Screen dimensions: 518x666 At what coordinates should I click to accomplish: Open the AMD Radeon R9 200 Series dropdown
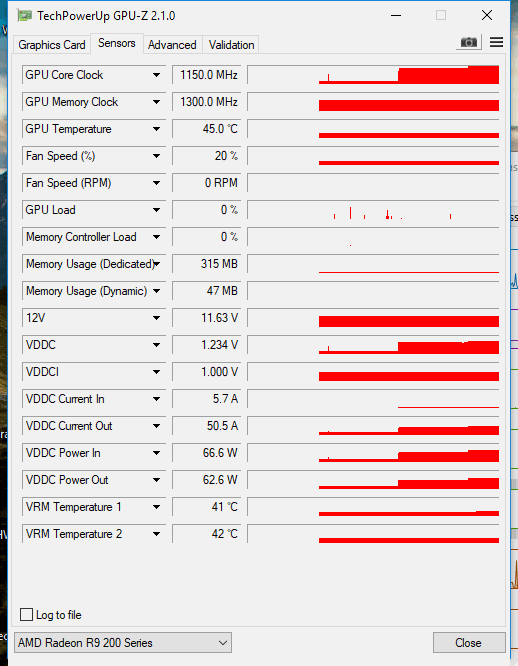point(123,642)
